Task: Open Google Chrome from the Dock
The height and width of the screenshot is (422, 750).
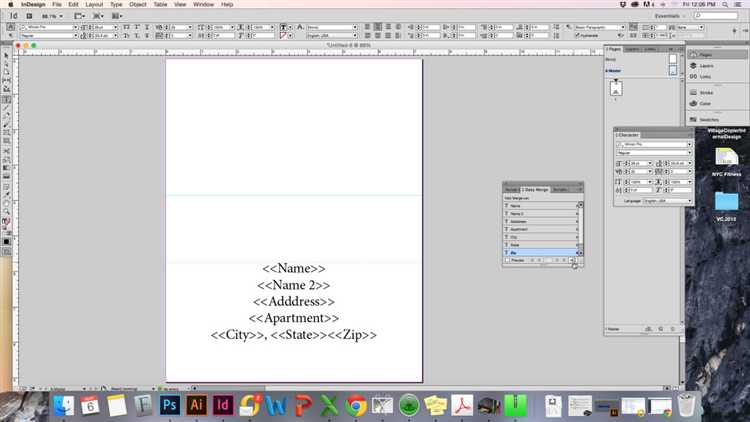Action: click(x=356, y=406)
